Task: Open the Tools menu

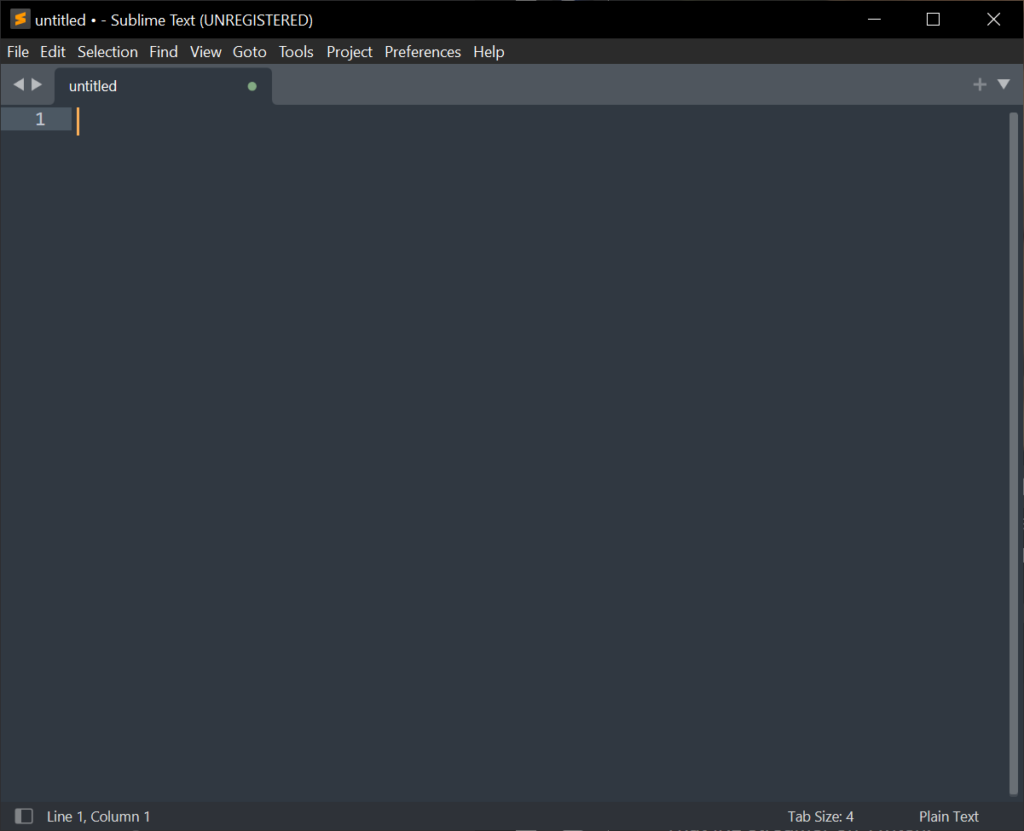Action: [296, 52]
